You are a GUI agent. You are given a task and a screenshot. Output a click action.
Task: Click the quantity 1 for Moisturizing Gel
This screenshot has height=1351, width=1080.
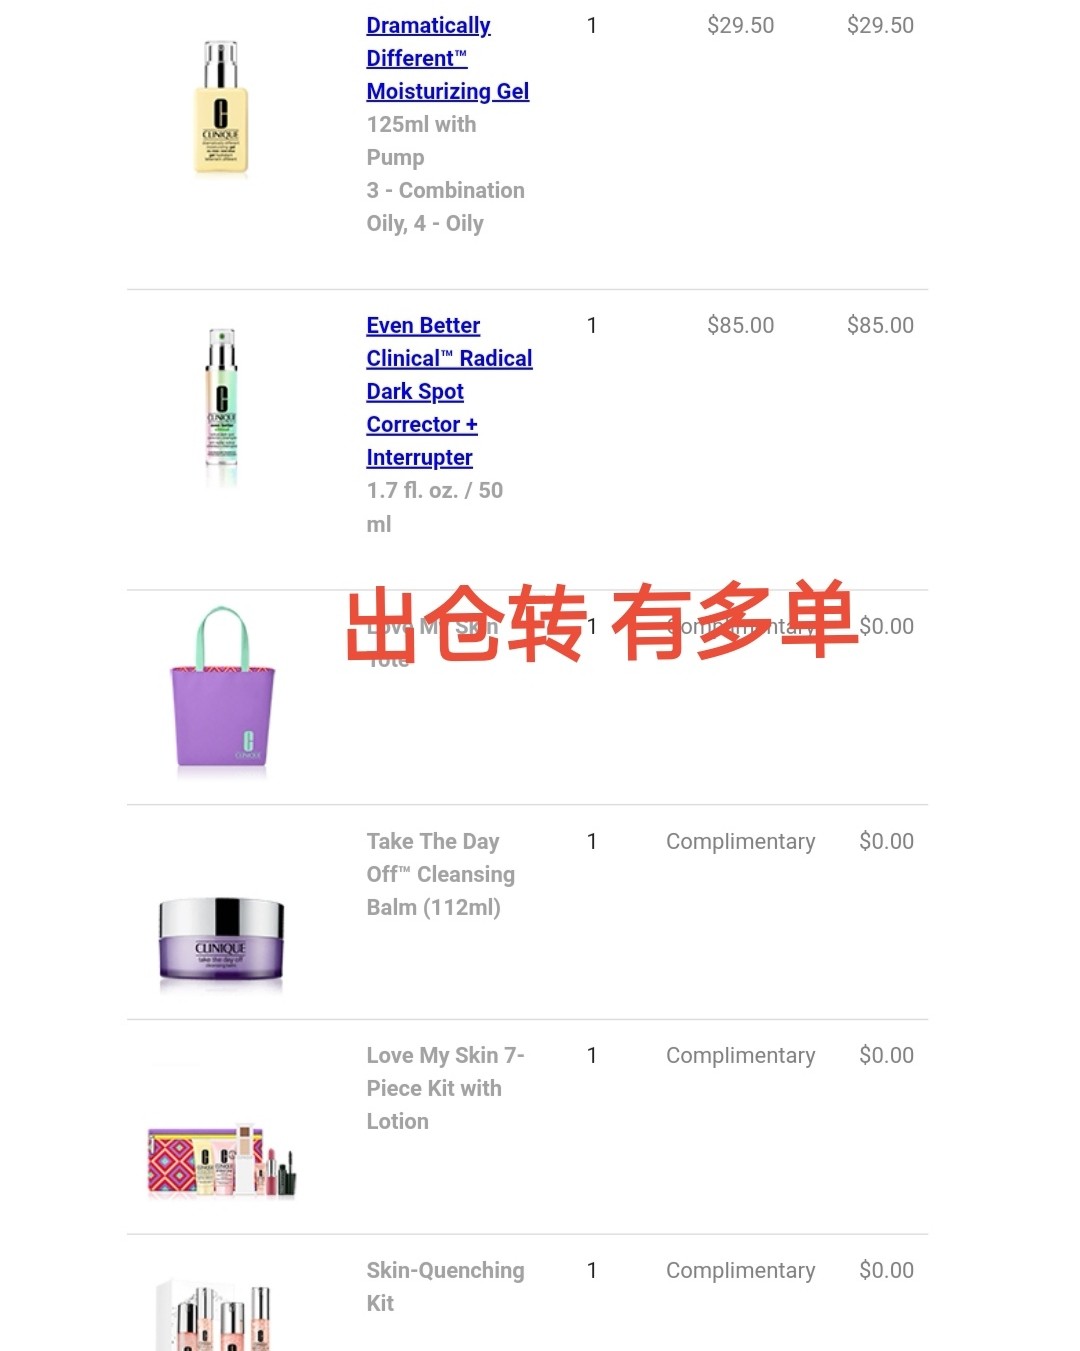pyautogui.click(x=592, y=25)
